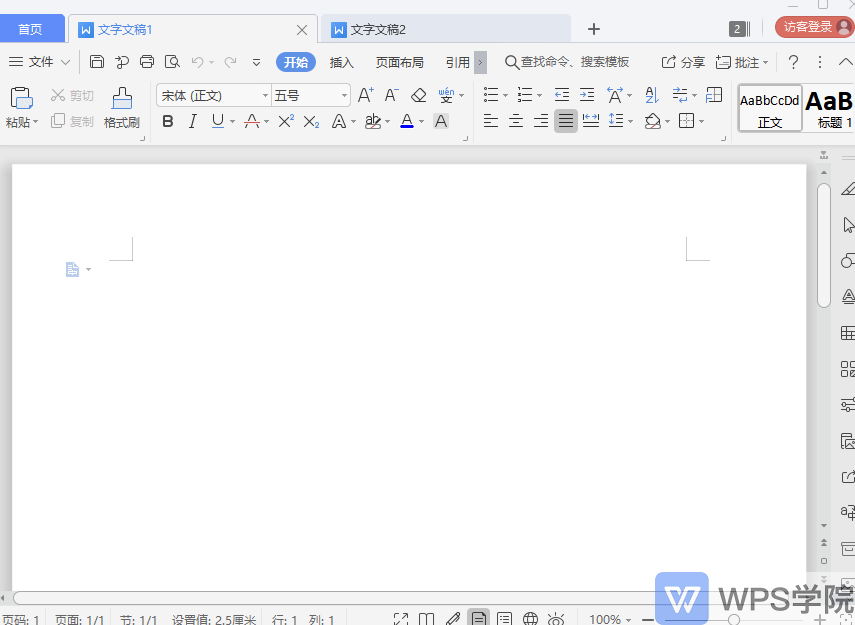Viewport: 855px width, 625px height.
Task: Apply subscript formatting
Action: coord(311,121)
